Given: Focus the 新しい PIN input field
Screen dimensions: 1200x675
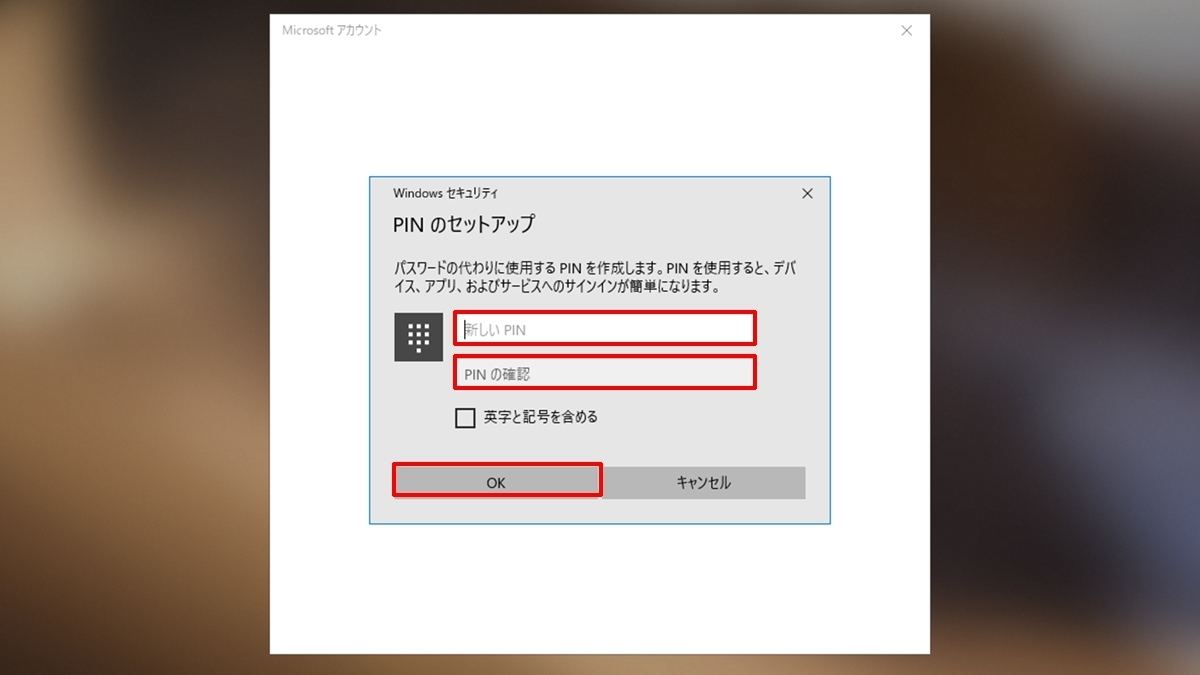Looking at the screenshot, I should 604,328.
